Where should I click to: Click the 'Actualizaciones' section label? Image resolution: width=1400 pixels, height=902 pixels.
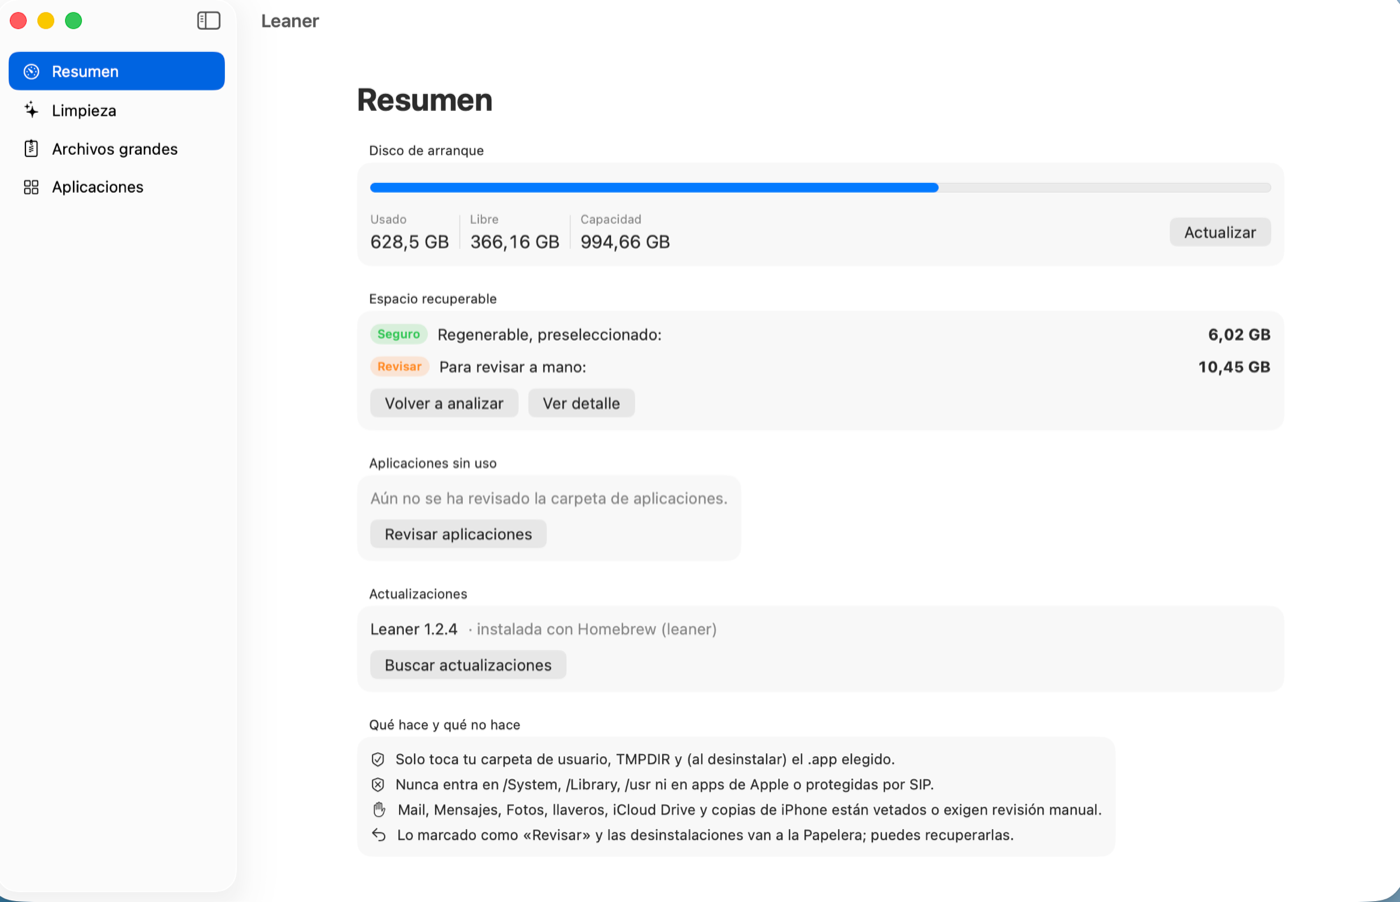click(418, 594)
